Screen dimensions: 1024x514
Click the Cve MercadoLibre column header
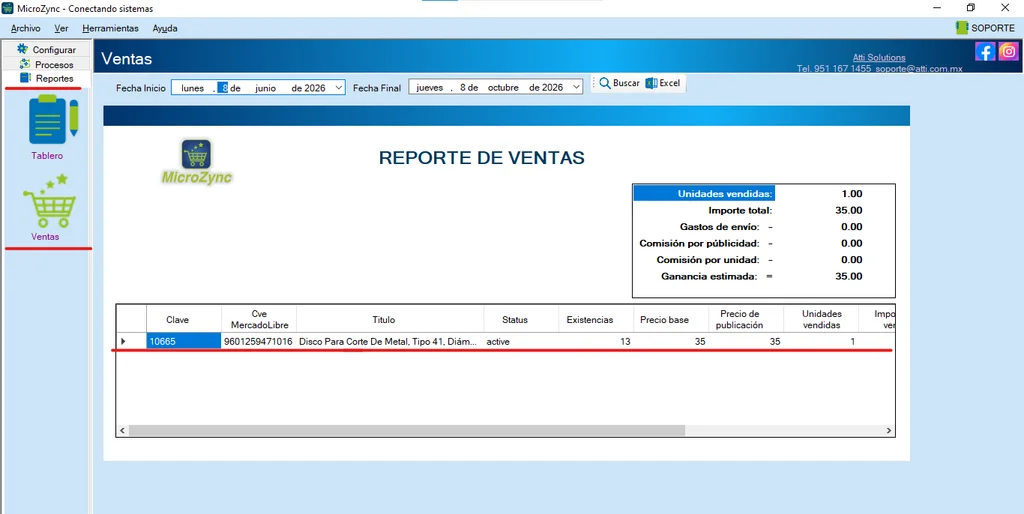259,320
